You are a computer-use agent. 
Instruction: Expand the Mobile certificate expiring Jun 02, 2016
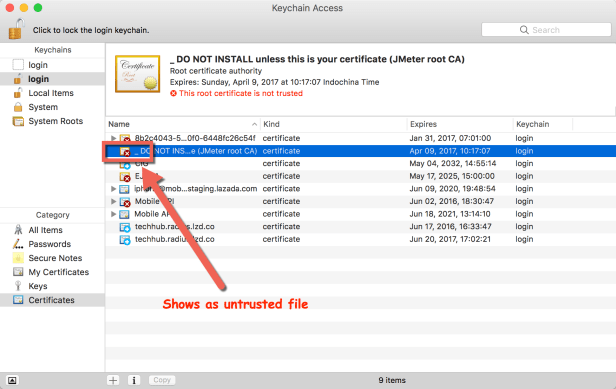[x=113, y=201]
